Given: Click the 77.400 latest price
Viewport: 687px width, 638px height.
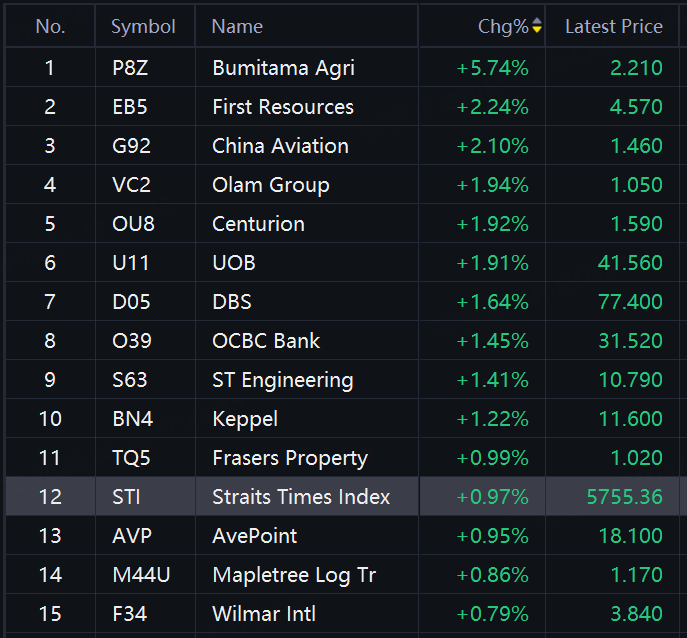Looking at the screenshot, I should coord(630,302).
